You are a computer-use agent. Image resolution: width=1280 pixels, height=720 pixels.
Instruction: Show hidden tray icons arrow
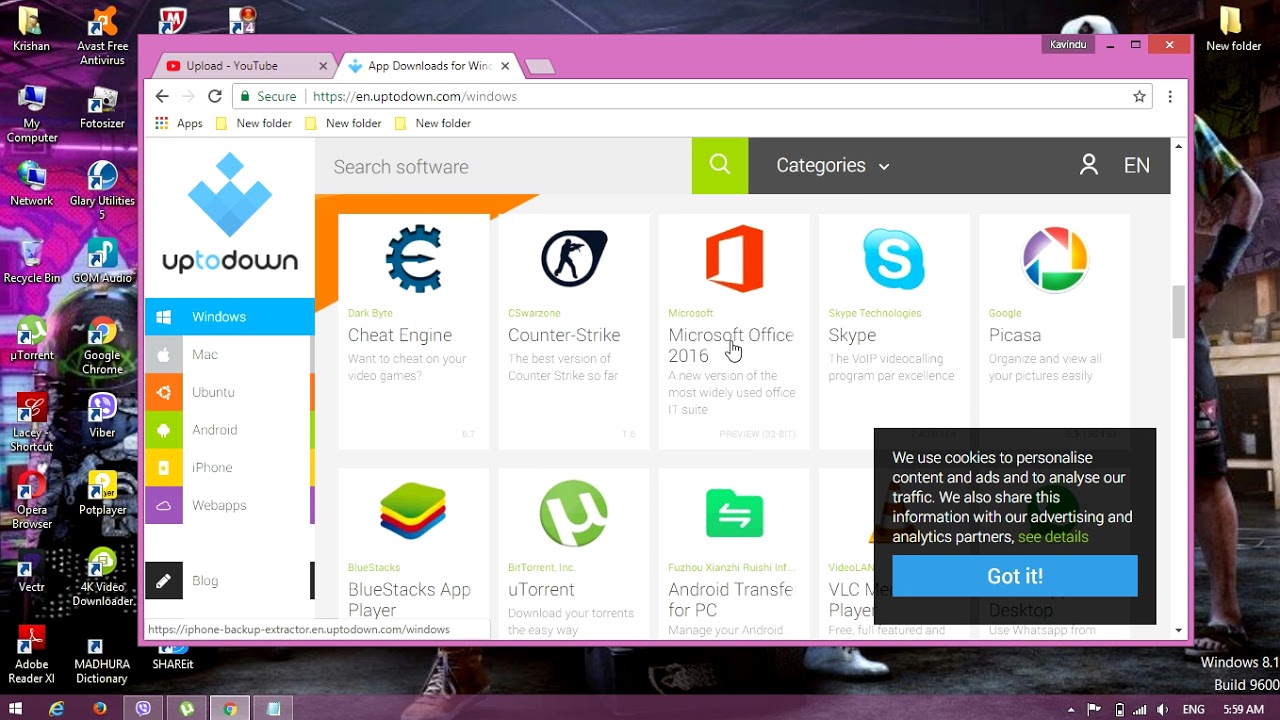(1071, 709)
